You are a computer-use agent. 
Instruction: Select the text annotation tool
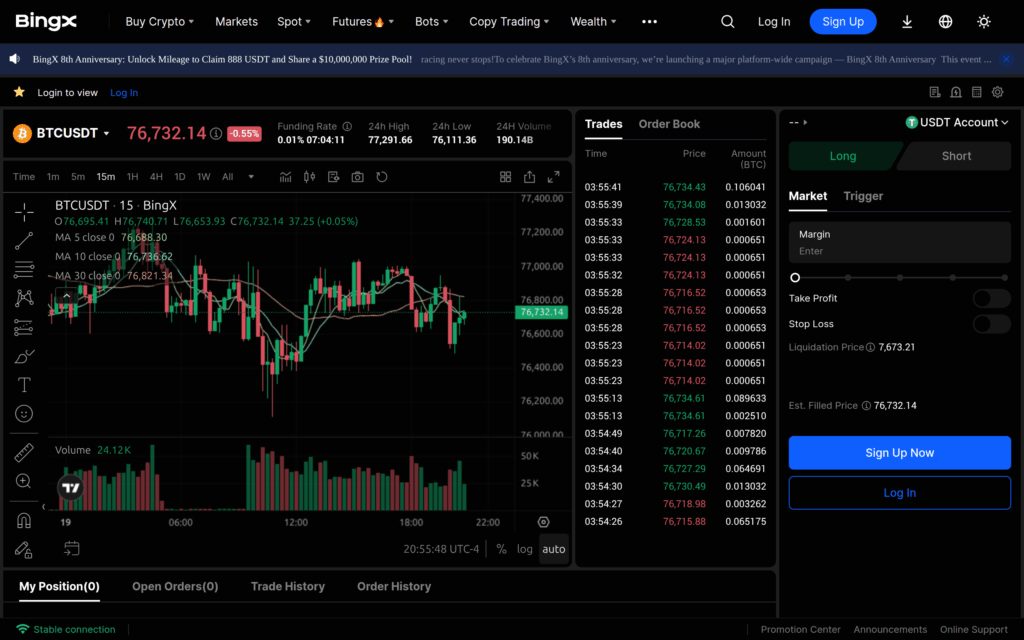pos(24,385)
